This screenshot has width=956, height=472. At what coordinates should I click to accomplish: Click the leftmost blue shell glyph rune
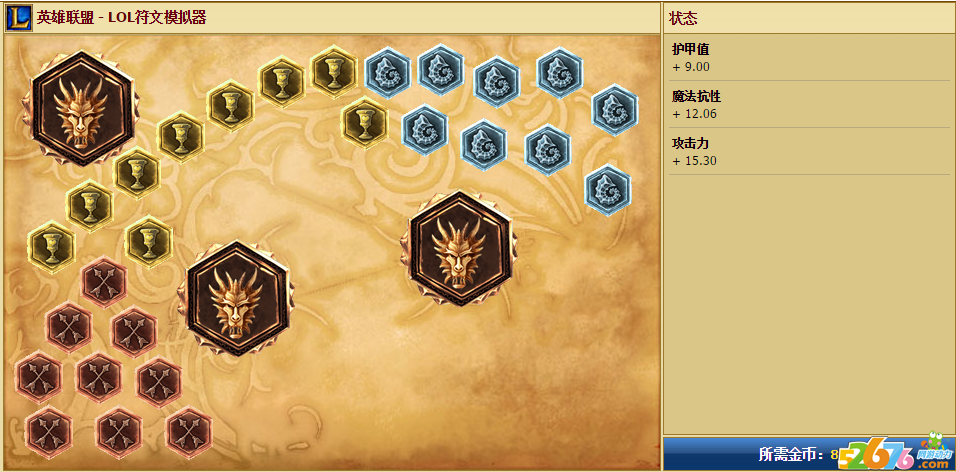(388, 73)
